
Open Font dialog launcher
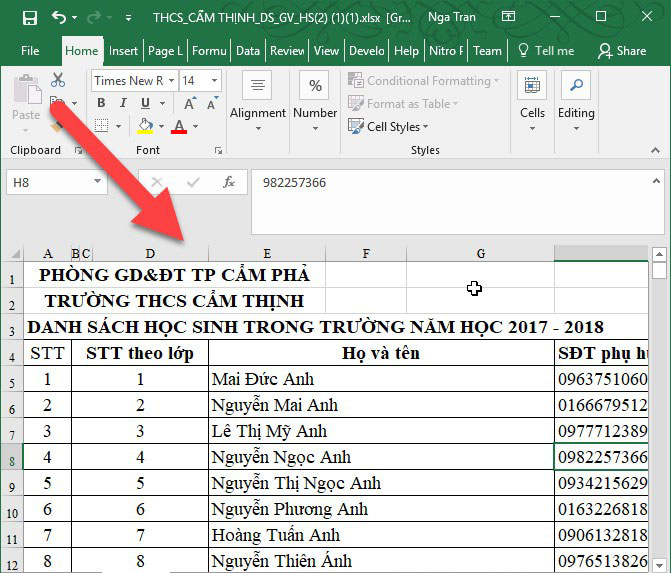[x=218, y=150]
